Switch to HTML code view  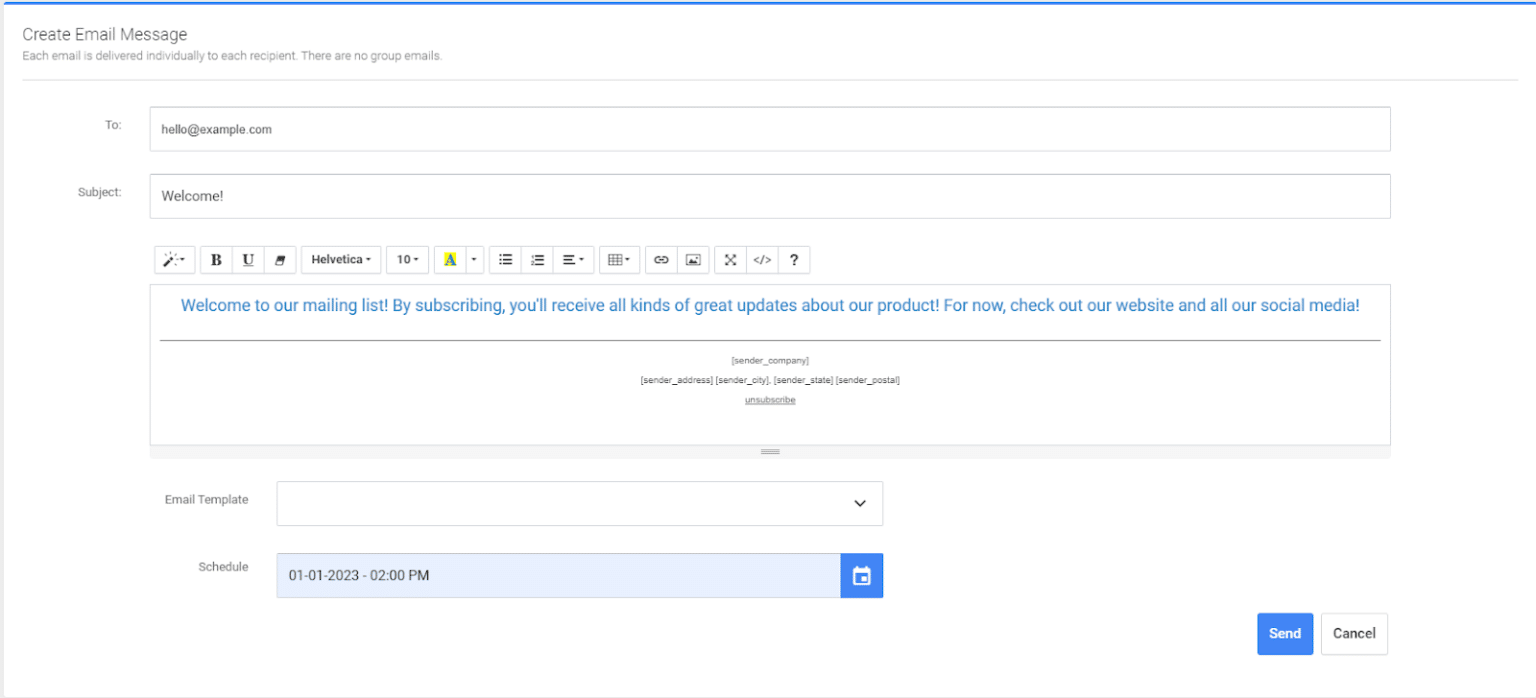pos(762,259)
